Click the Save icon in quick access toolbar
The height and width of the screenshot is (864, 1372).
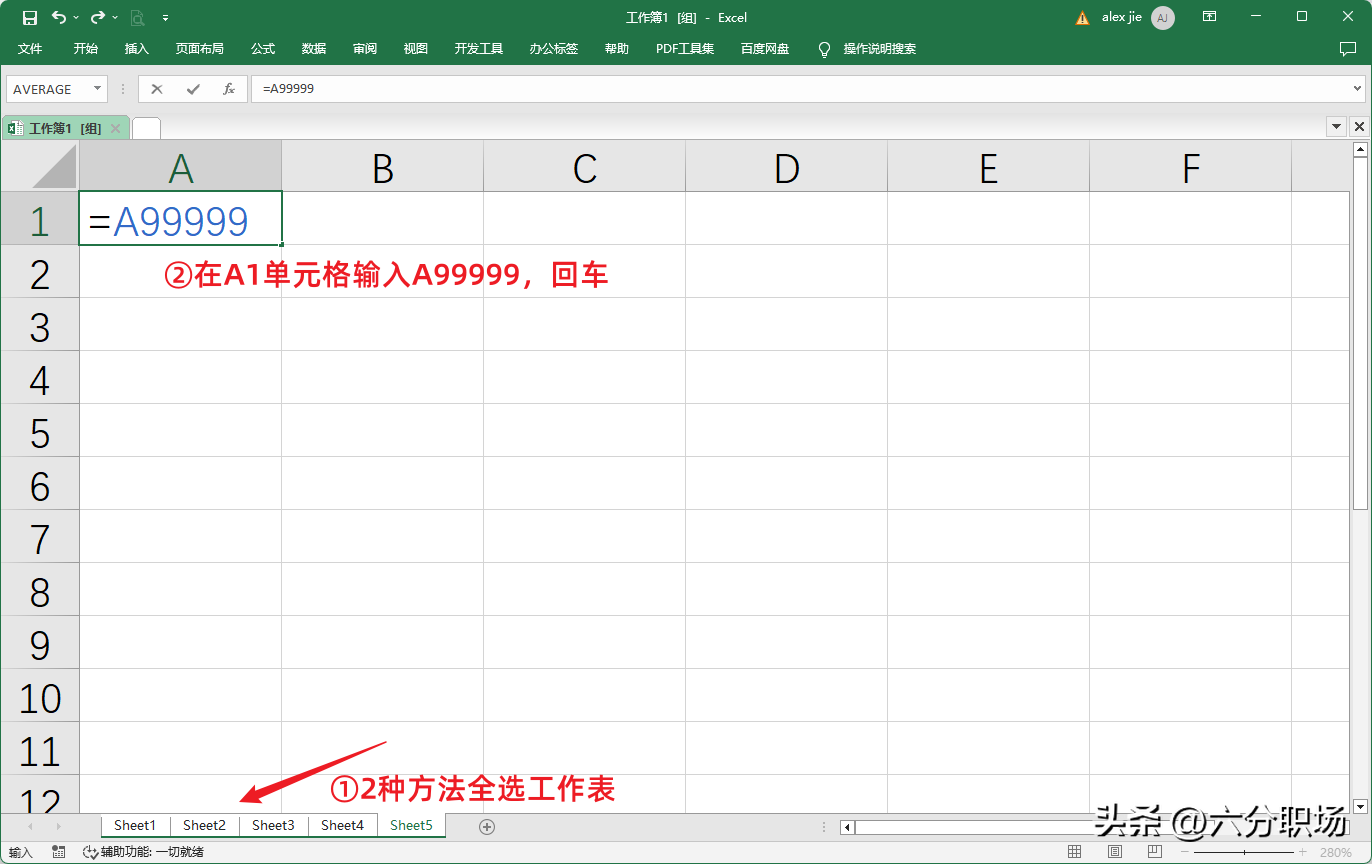(x=30, y=17)
